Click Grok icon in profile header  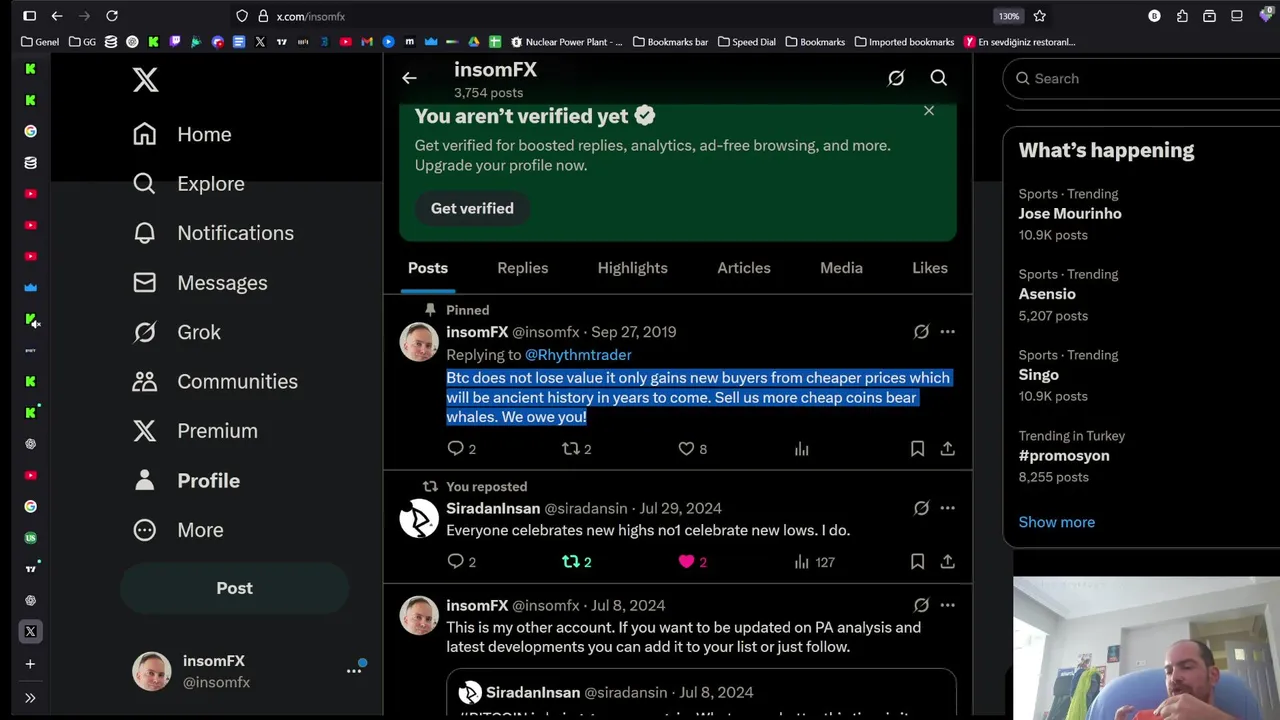pyautogui.click(x=896, y=78)
